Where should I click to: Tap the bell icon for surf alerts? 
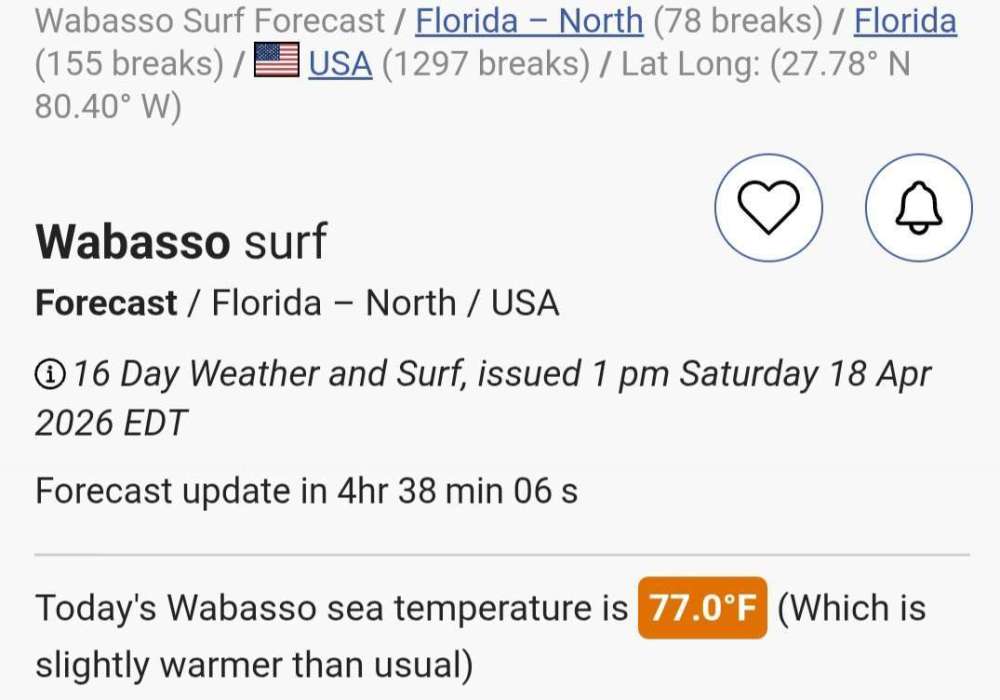tap(918, 208)
